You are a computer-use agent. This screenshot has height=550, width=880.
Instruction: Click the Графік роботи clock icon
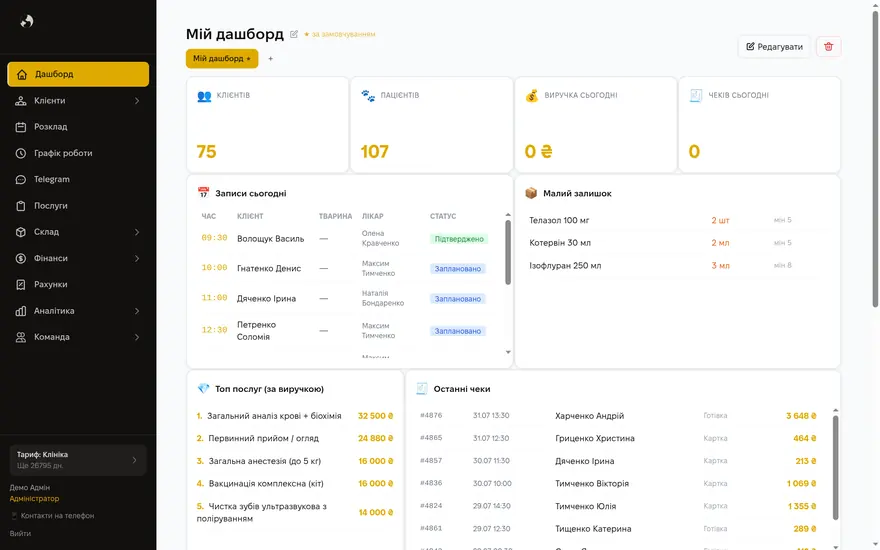pyautogui.click(x=21, y=153)
